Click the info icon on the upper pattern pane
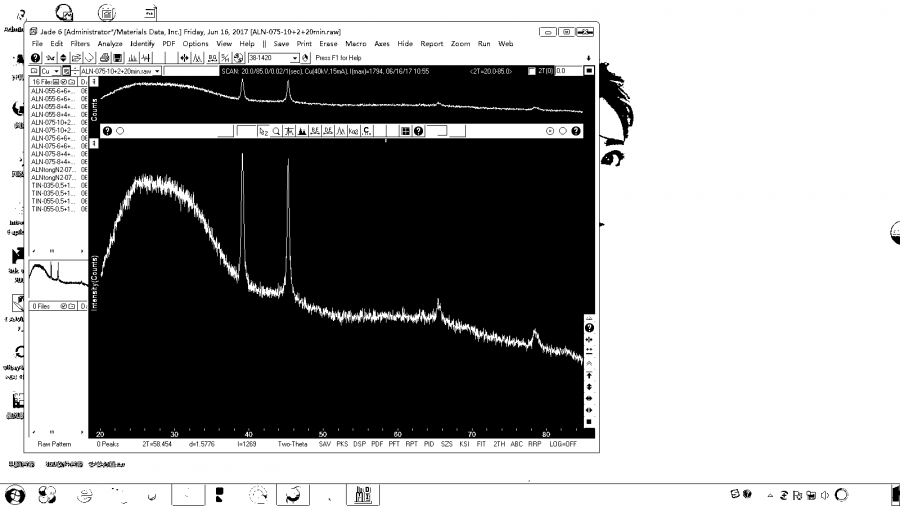900x506 pixels. click(x=94, y=82)
